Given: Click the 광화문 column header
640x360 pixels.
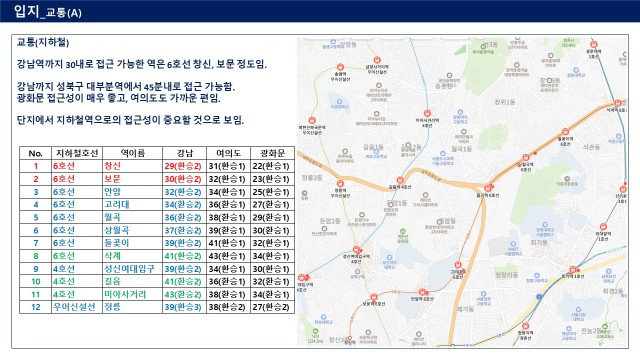Looking at the screenshot, I should point(272,153).
